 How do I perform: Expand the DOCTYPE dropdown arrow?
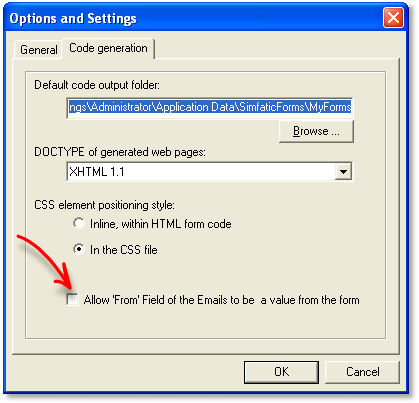click(343, 172)
